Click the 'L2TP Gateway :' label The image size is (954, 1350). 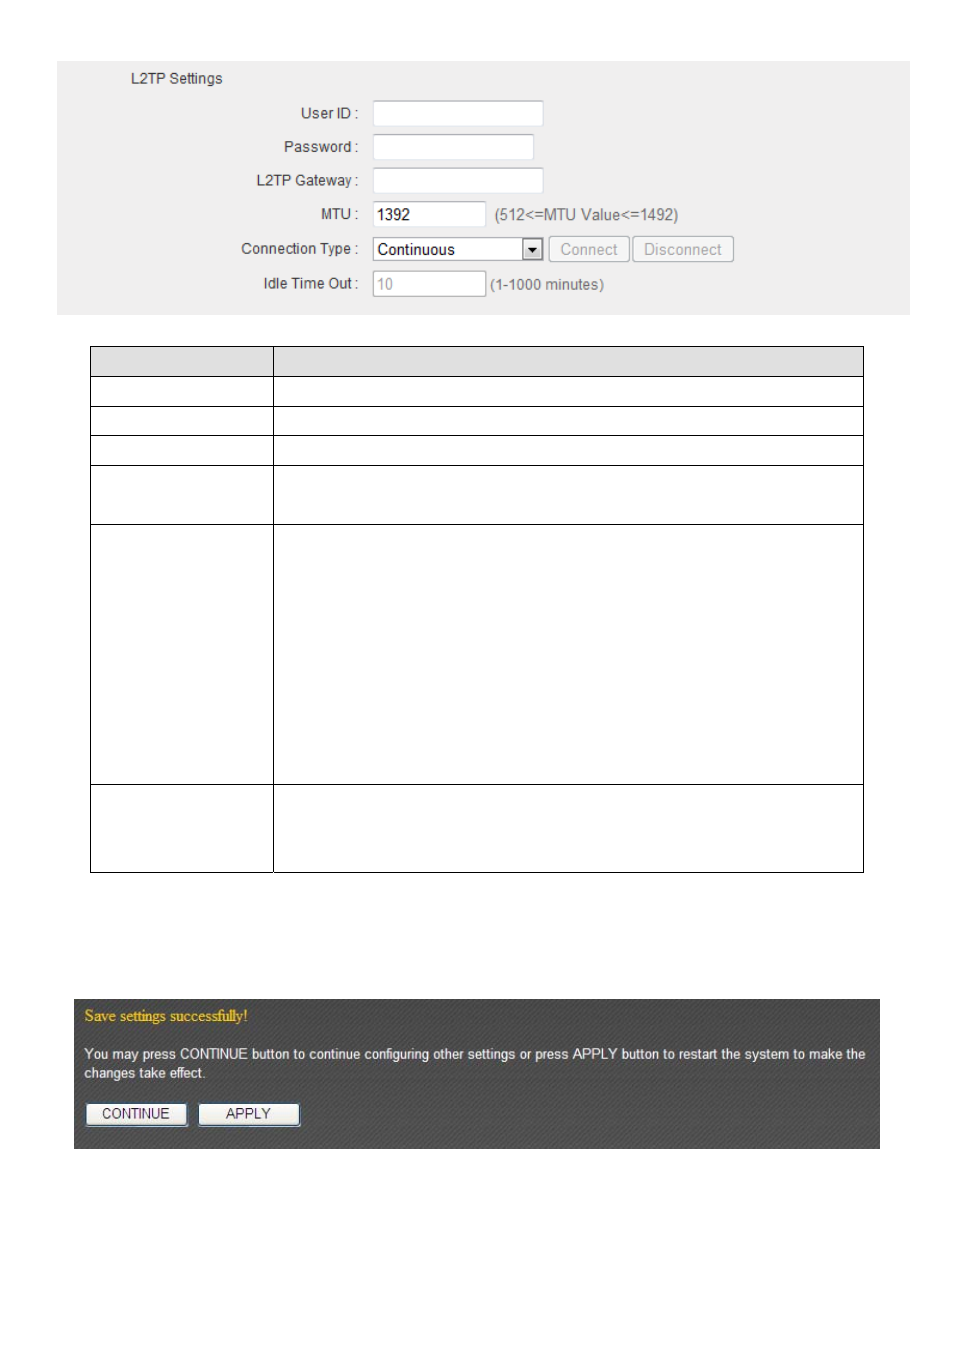click(307, 181)
